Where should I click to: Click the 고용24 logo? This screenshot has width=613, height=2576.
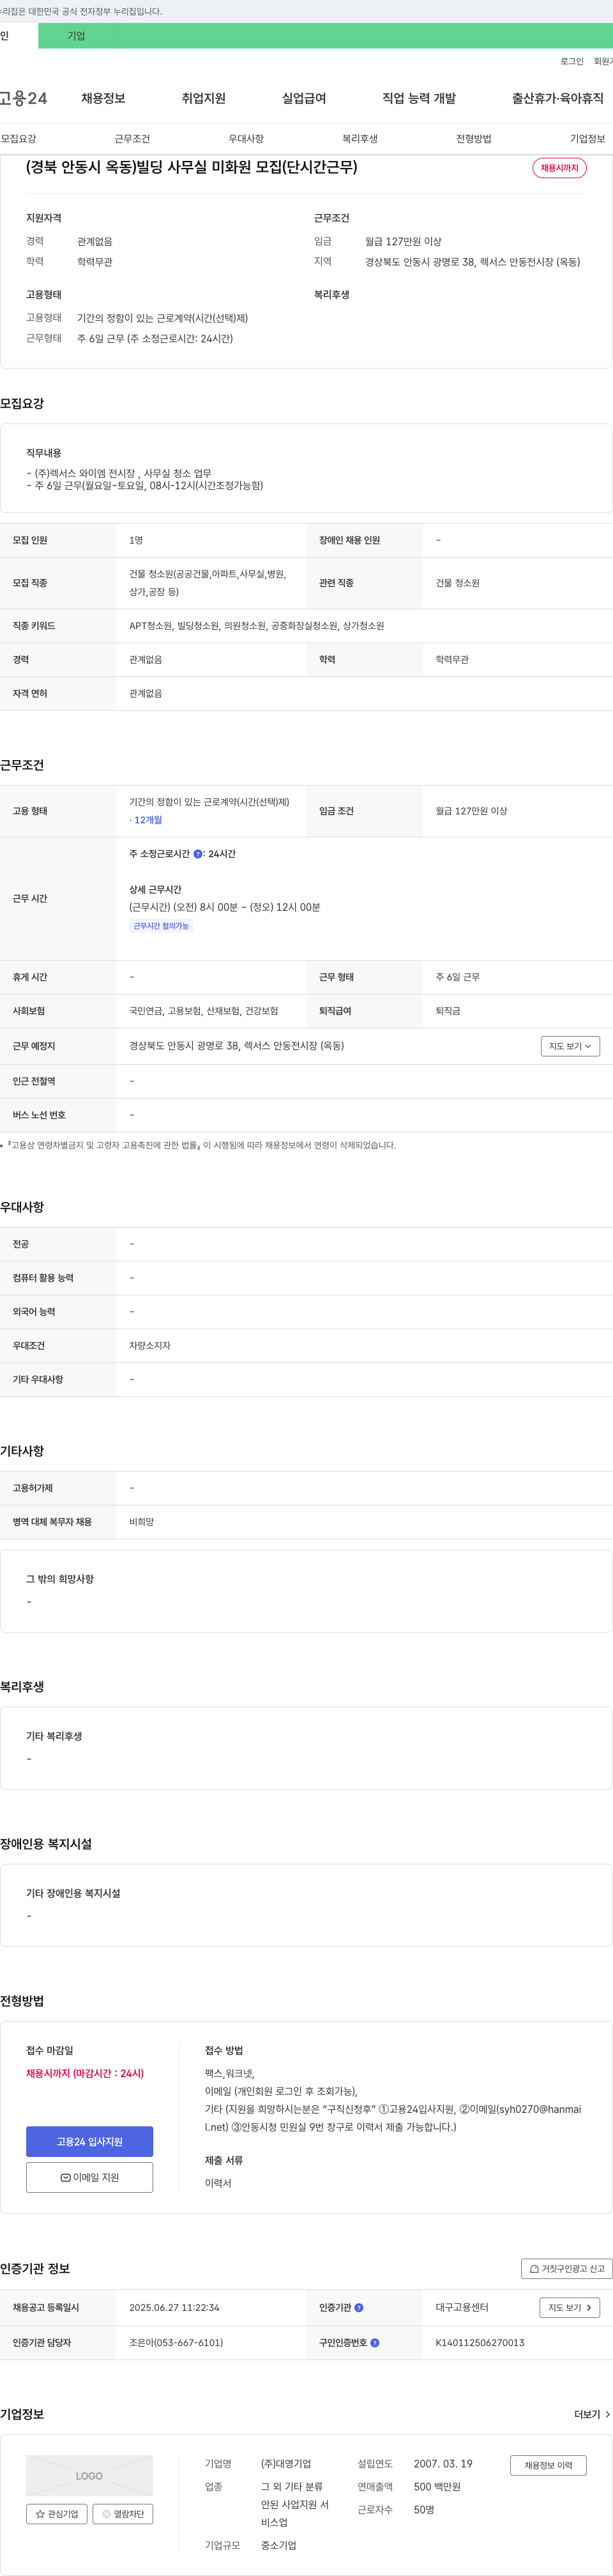(x=23, y=98)
